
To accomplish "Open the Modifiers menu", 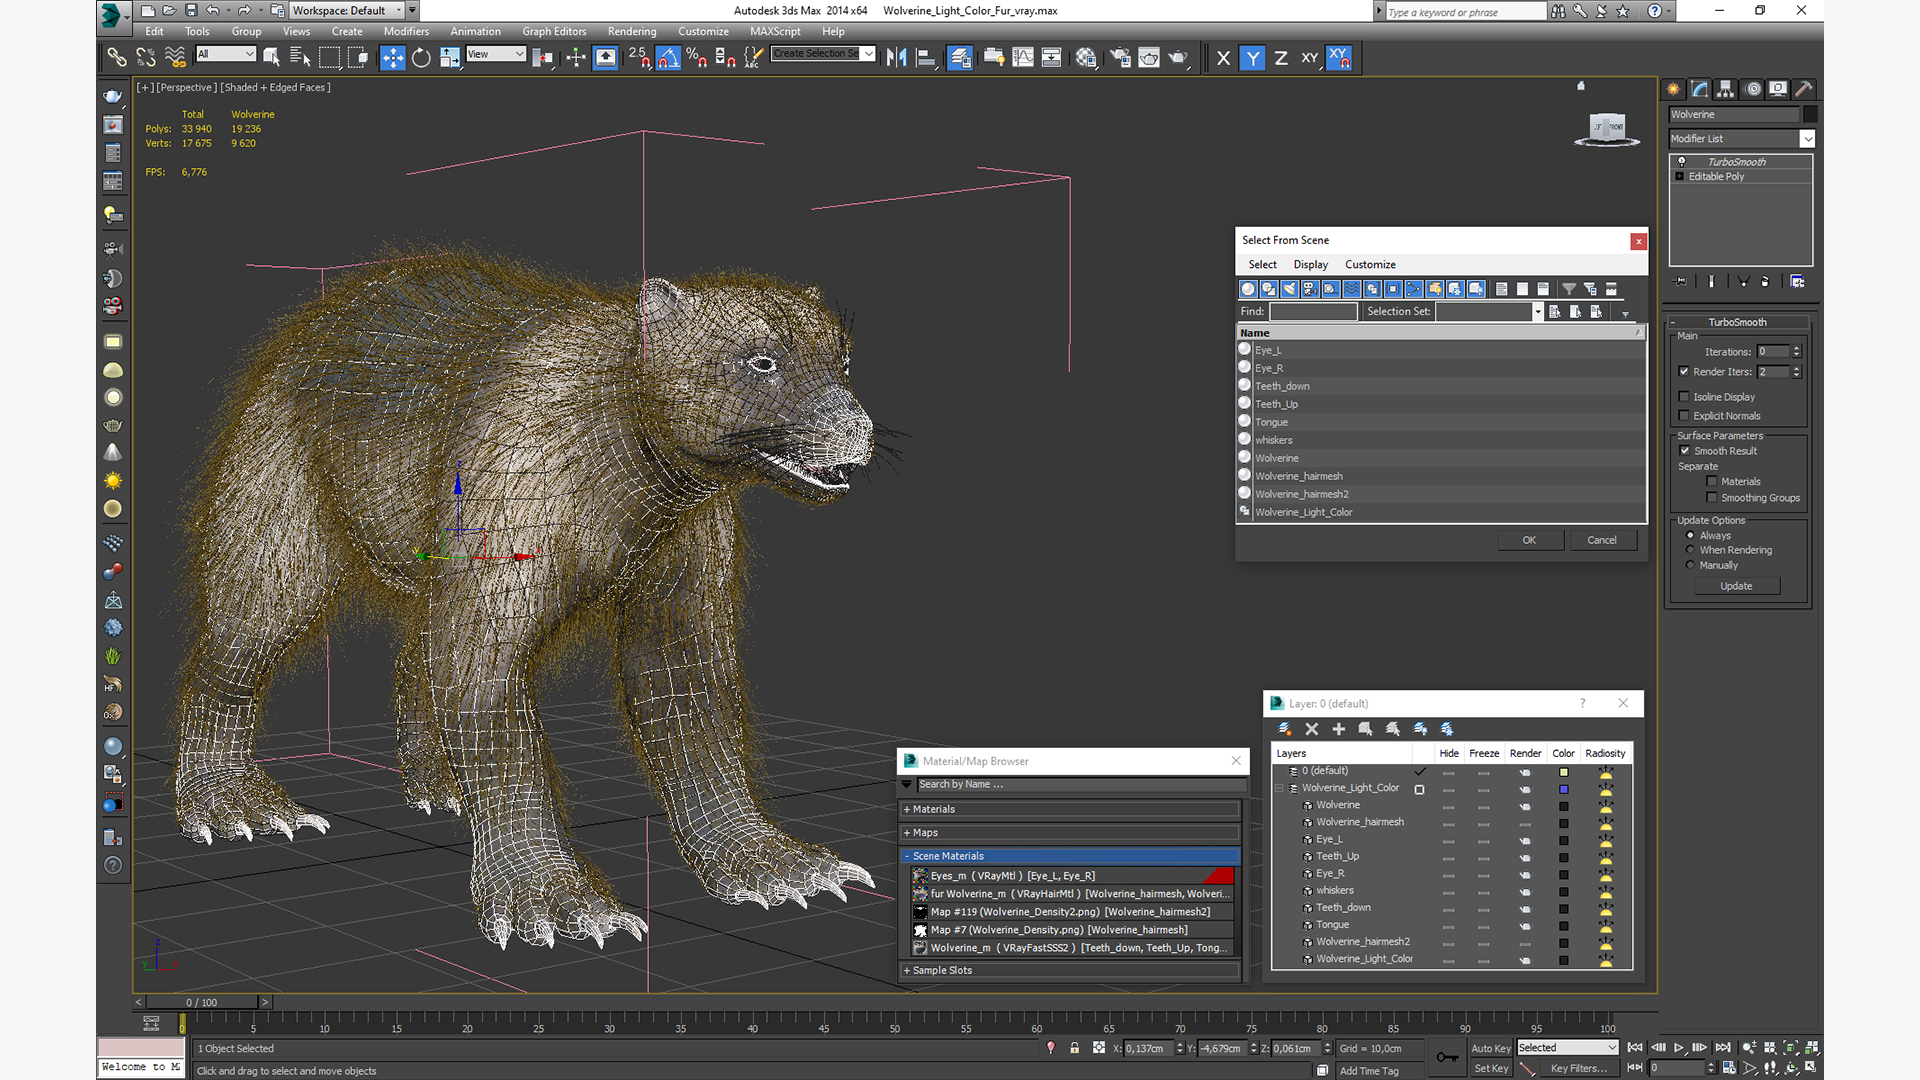I will (x=406, y=32).
